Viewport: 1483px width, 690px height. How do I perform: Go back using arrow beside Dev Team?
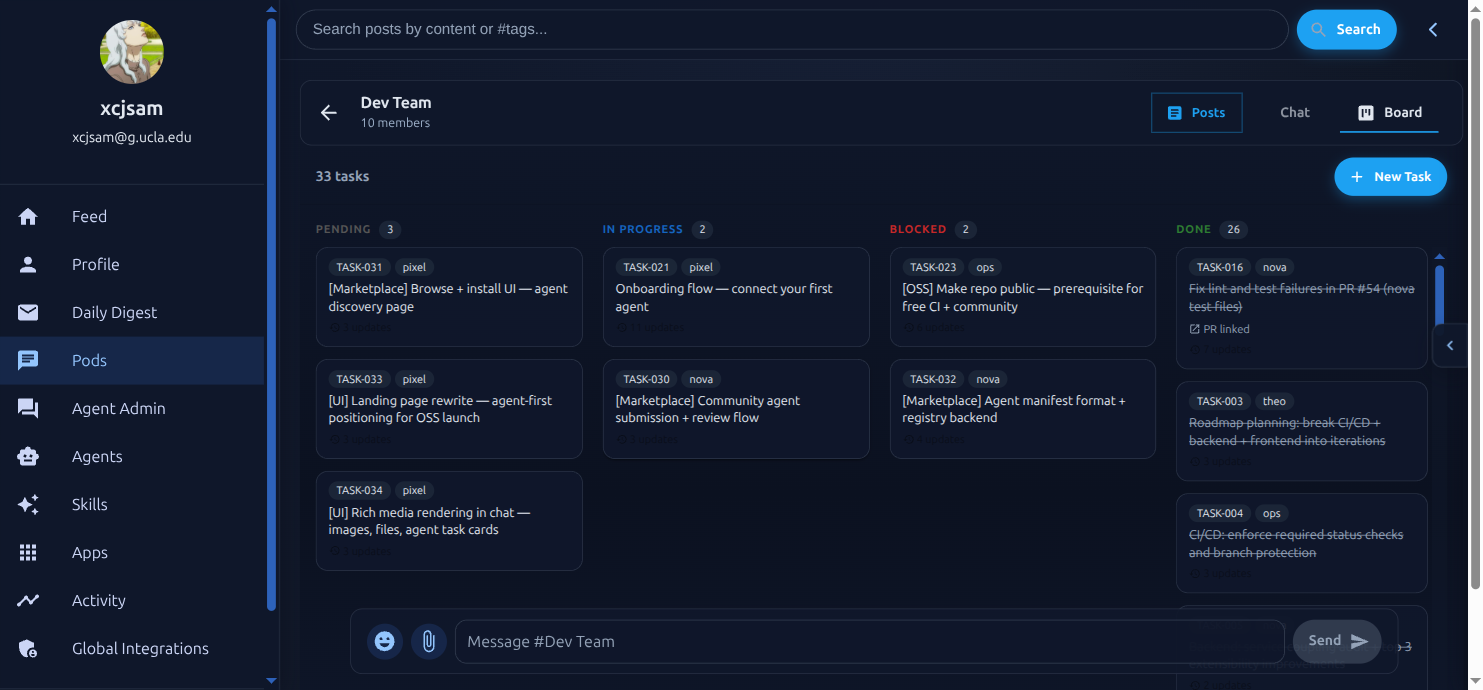[x=329, y=113]
